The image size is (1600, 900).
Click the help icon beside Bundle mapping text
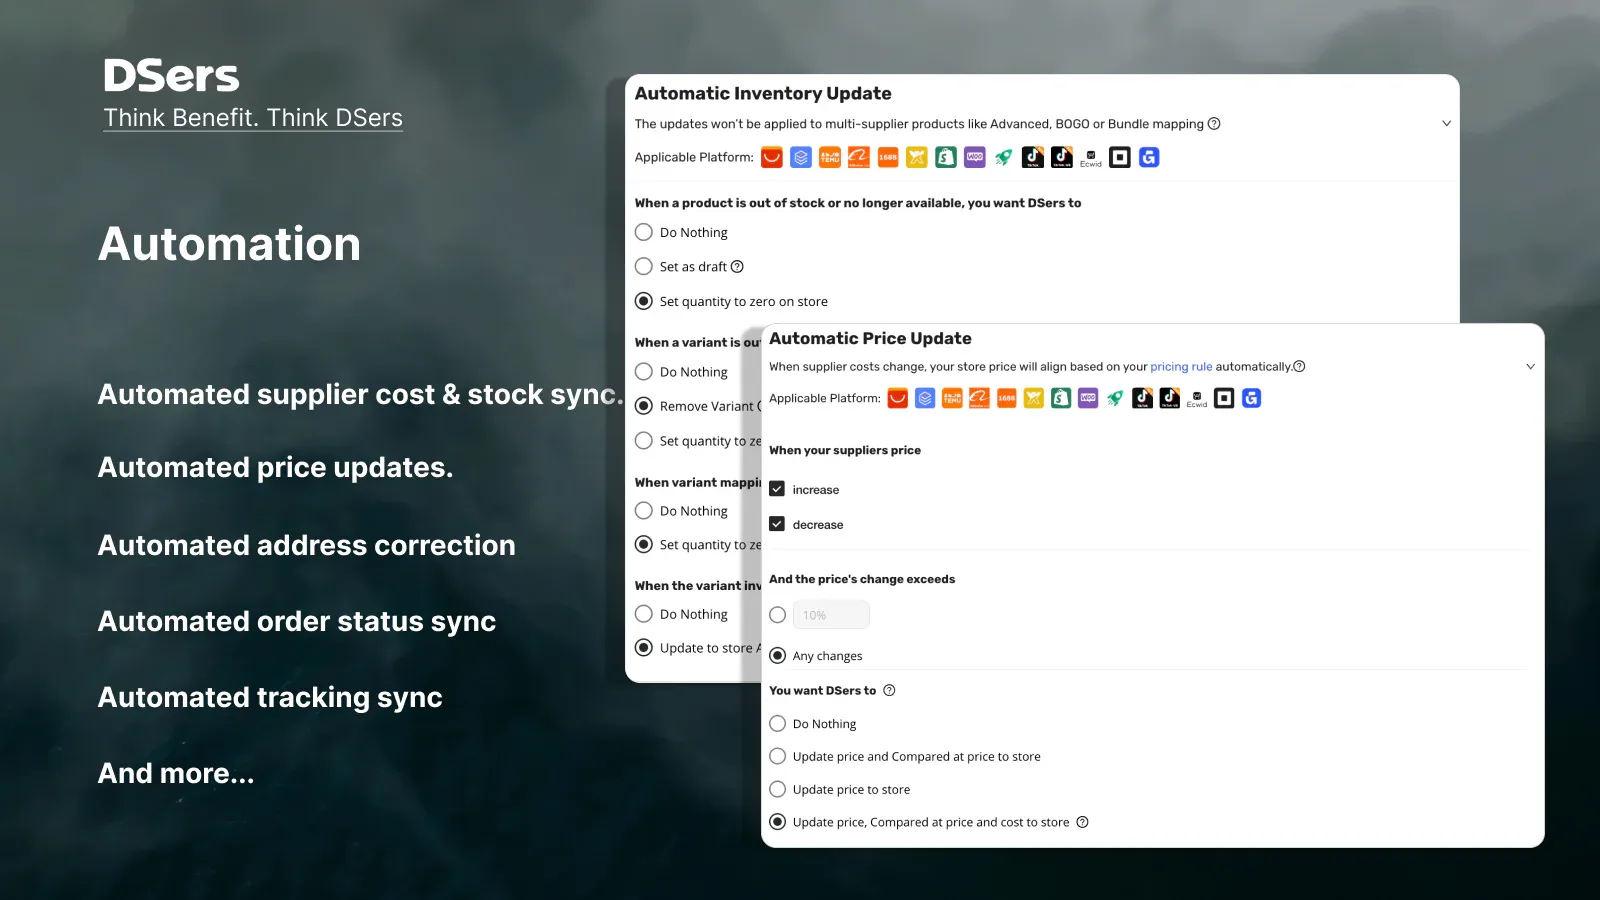click(x=1214, y=124)
